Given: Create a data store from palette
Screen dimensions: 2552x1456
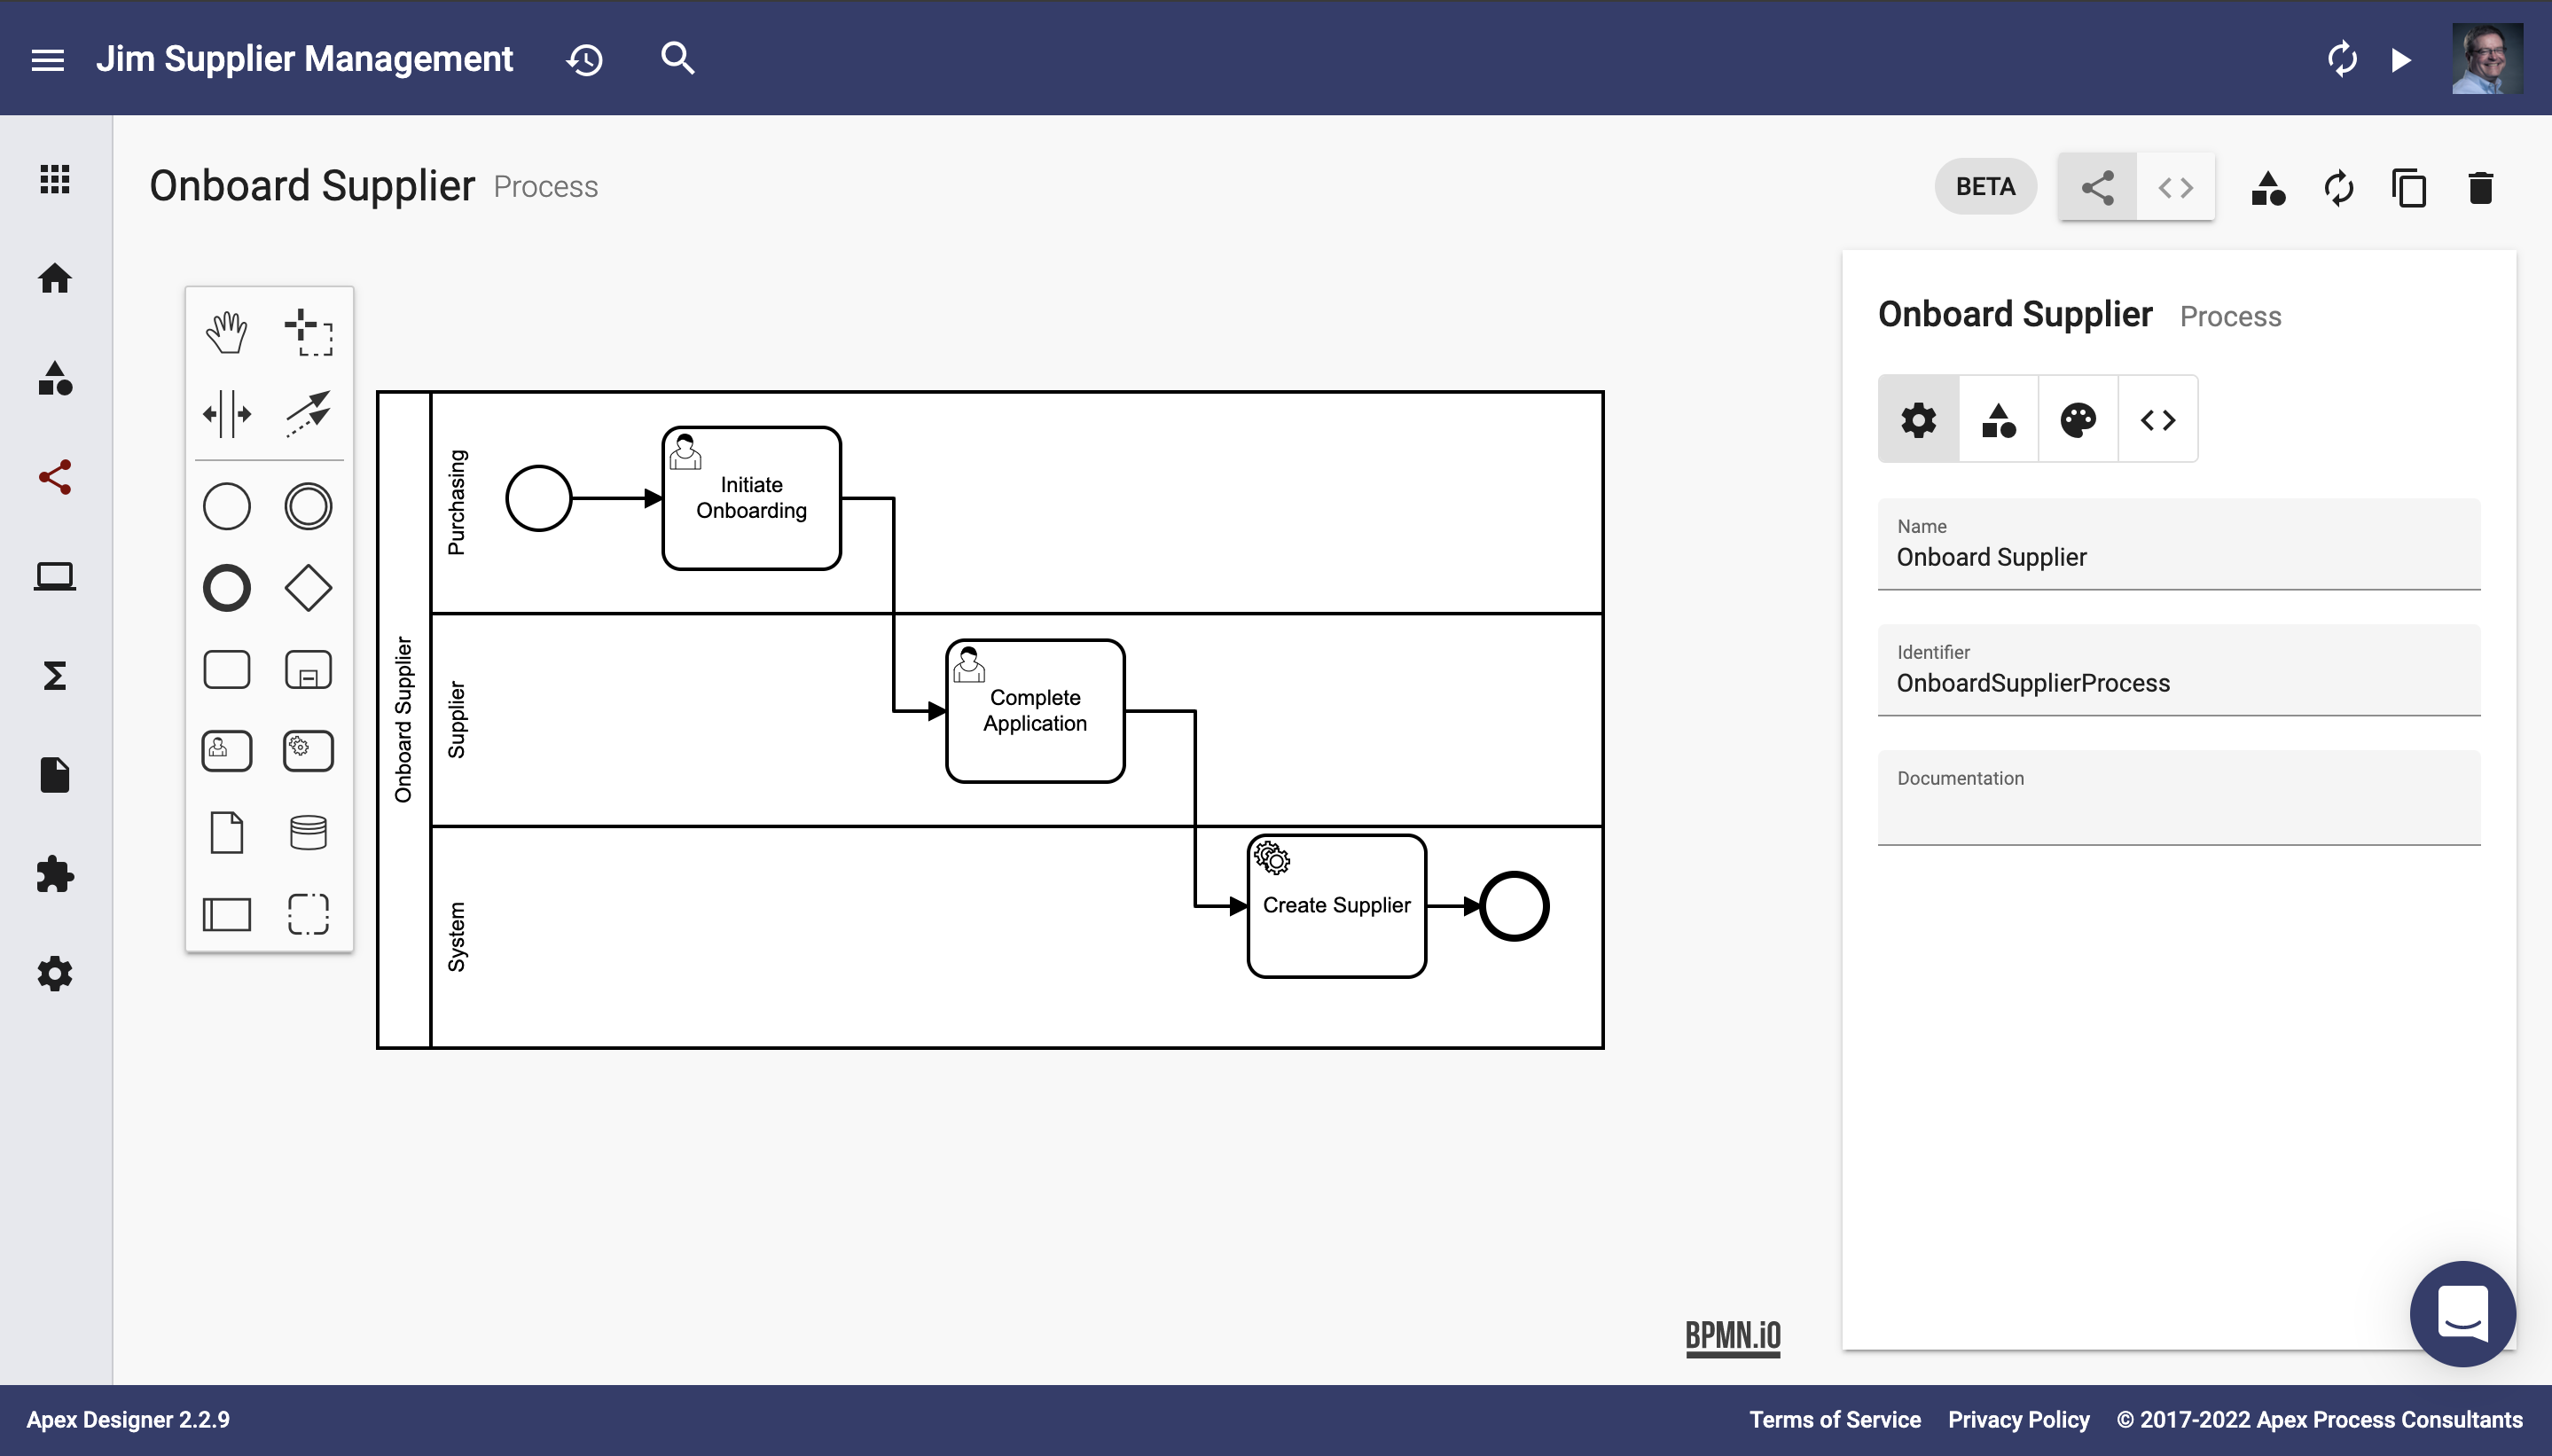Looking at the screenshot, I should 308,832.
